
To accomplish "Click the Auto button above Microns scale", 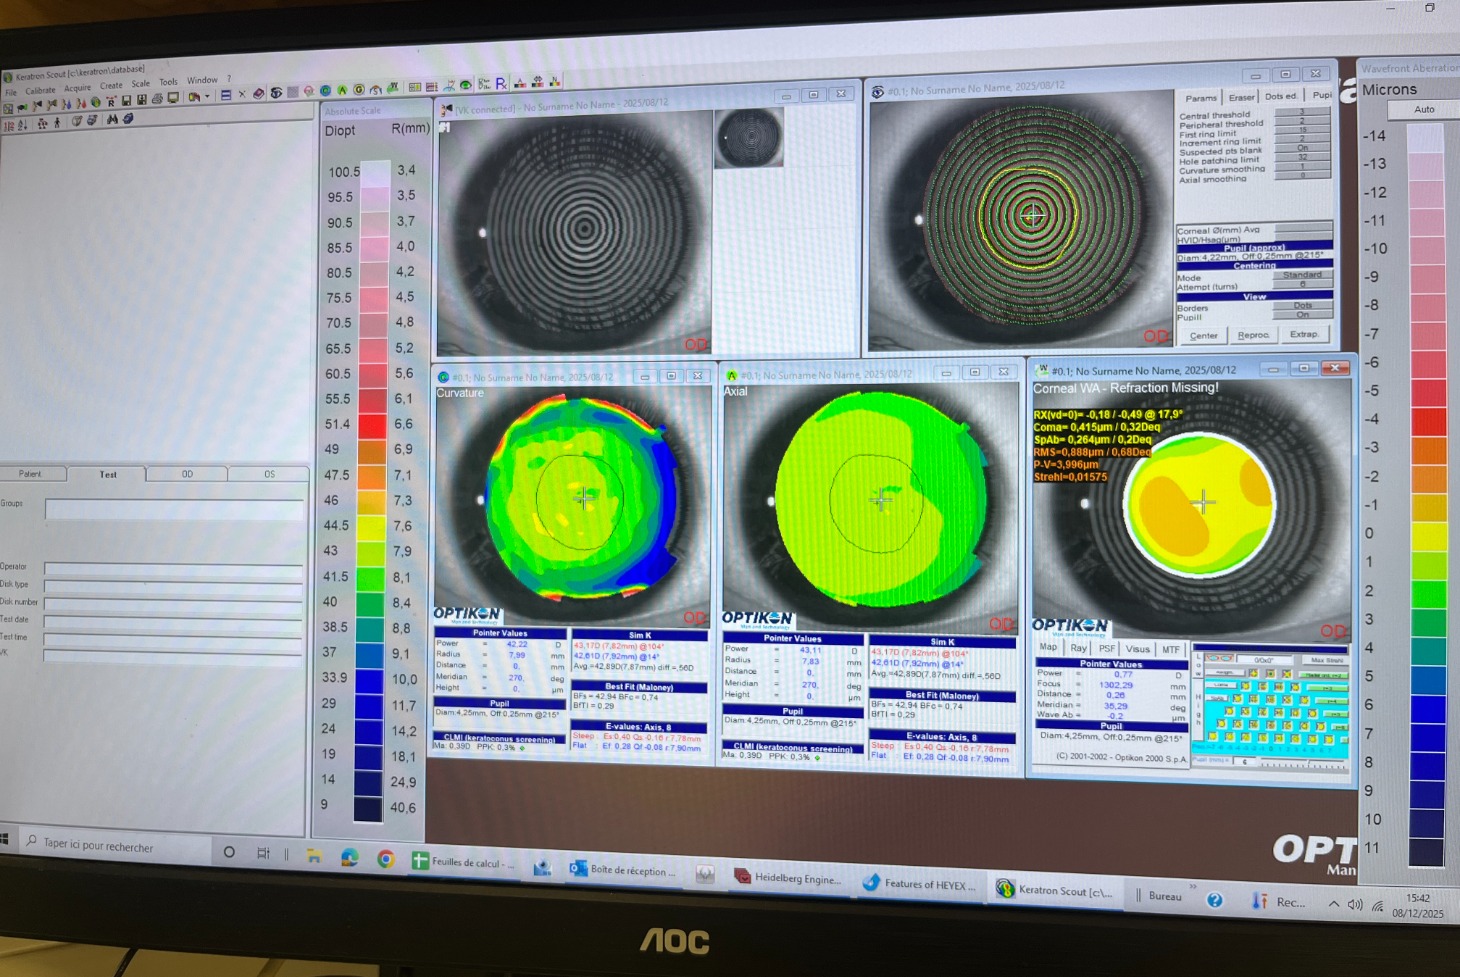I will [x=1424, y=110].
